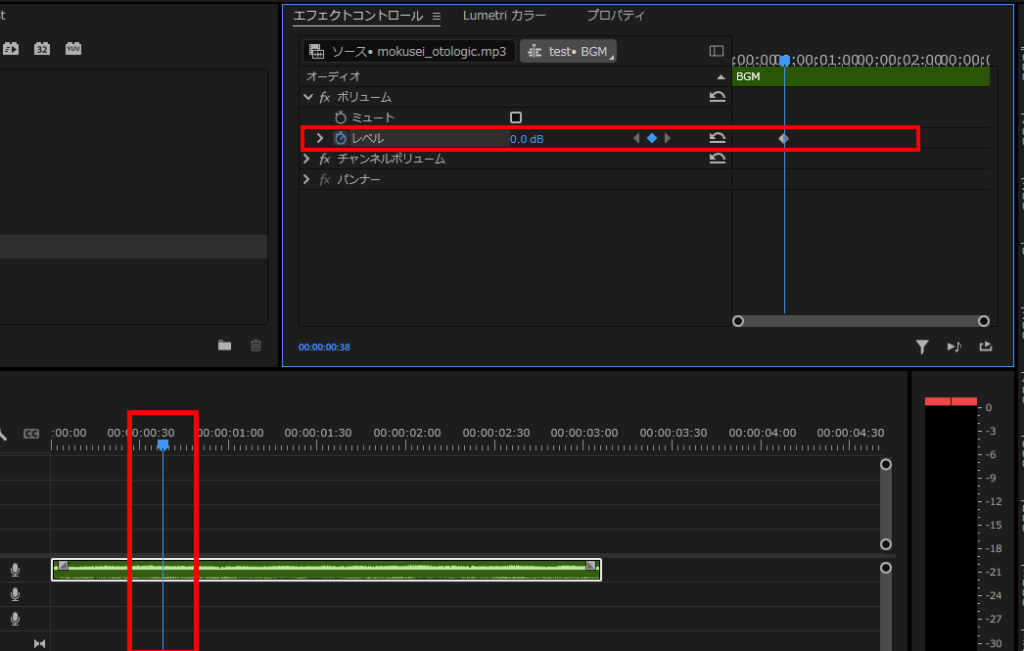Select the test • BGM clip button
The image size is (1024, 651).
click(x=567, y=51)
